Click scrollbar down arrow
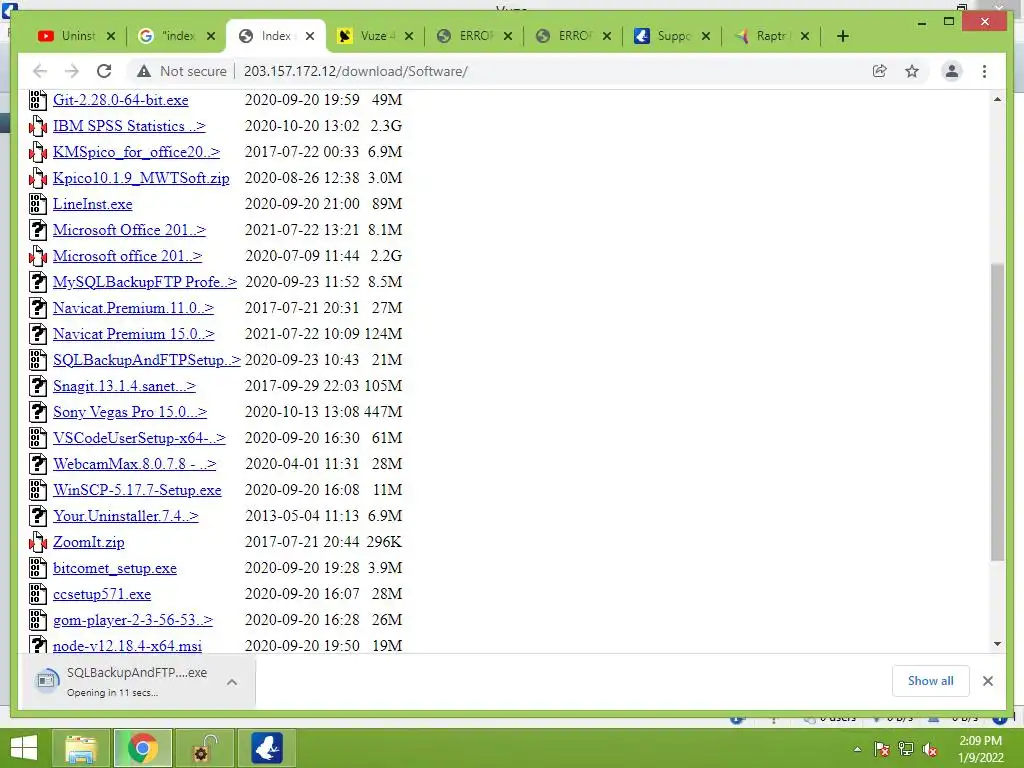Viewport: 1024px width, 768px height. 997,644
